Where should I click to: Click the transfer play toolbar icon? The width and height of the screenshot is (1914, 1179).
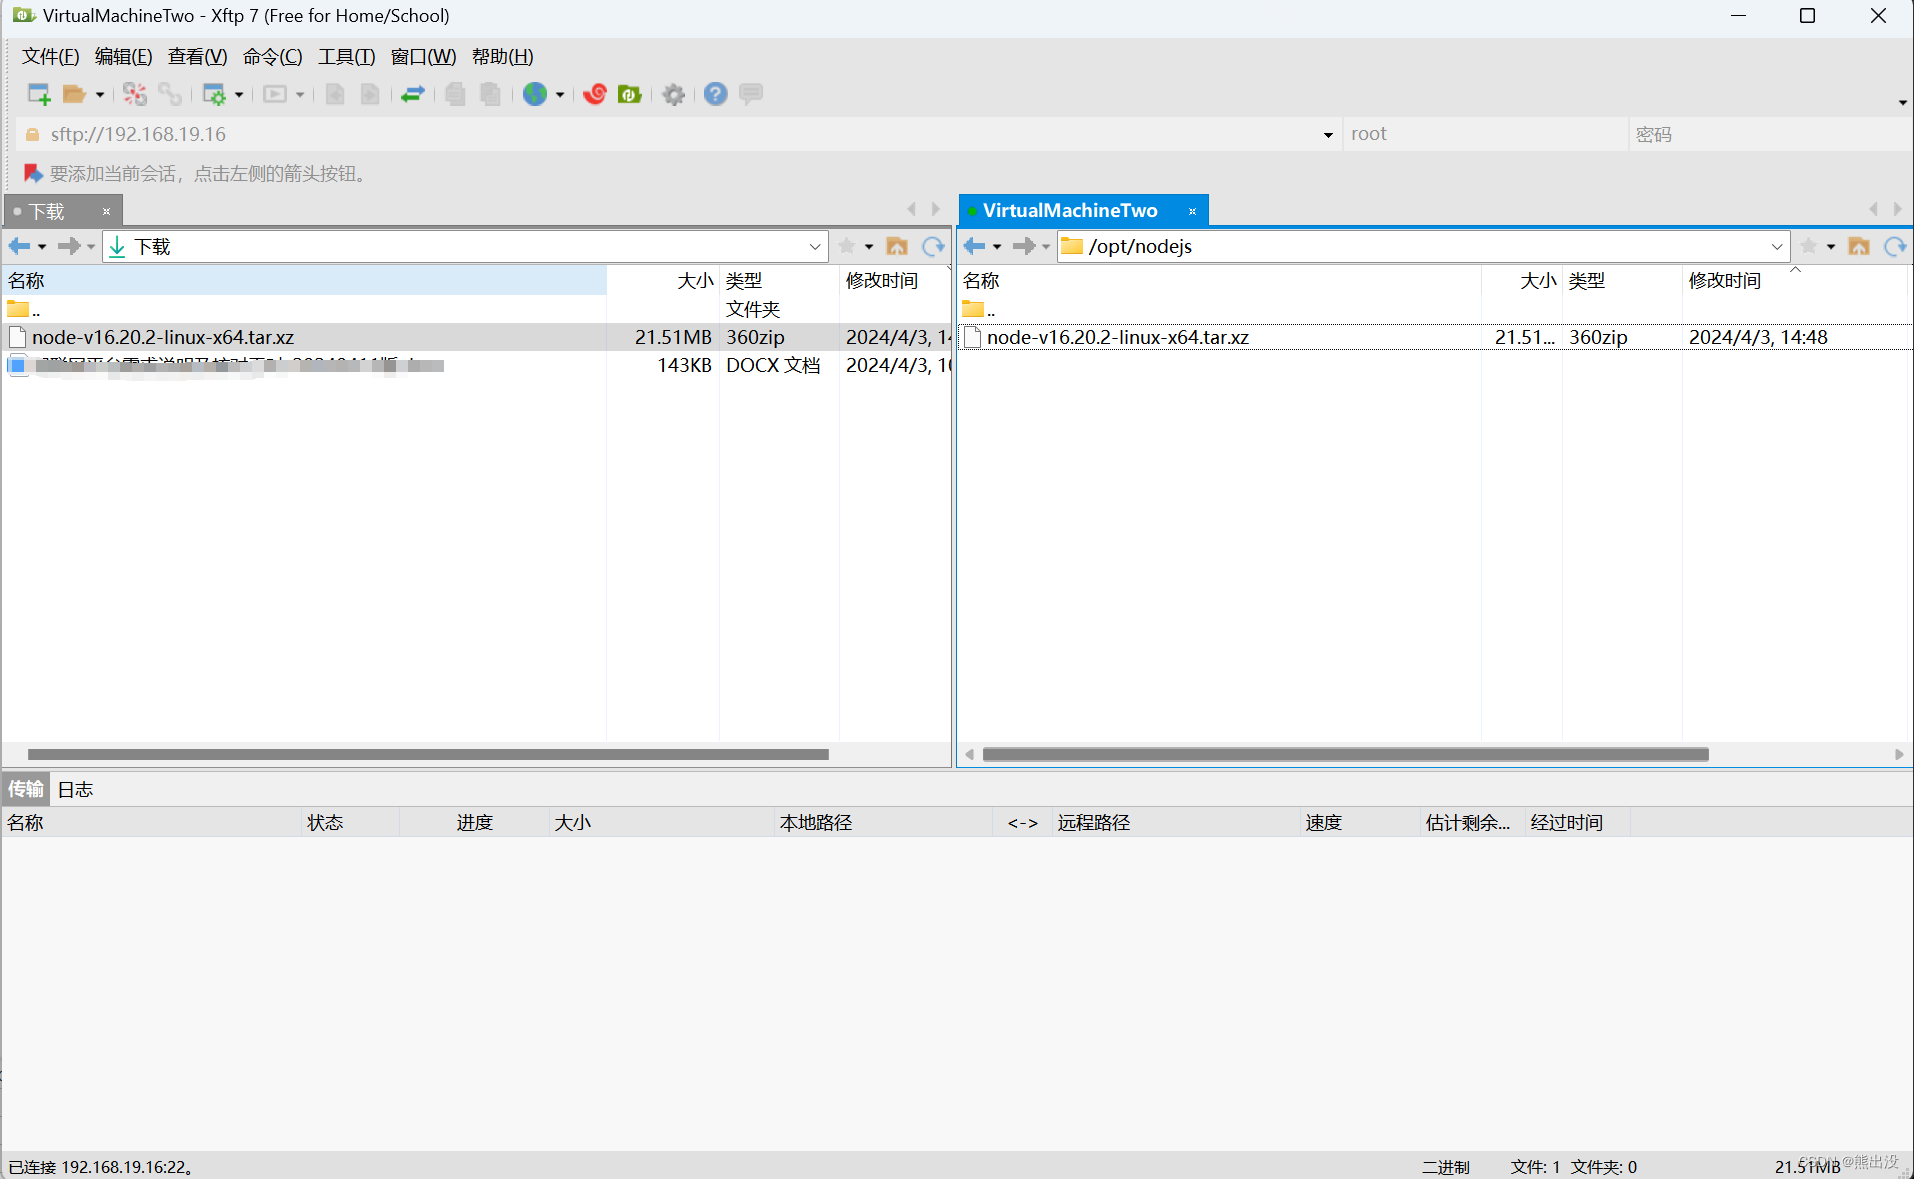coord(275,94)
